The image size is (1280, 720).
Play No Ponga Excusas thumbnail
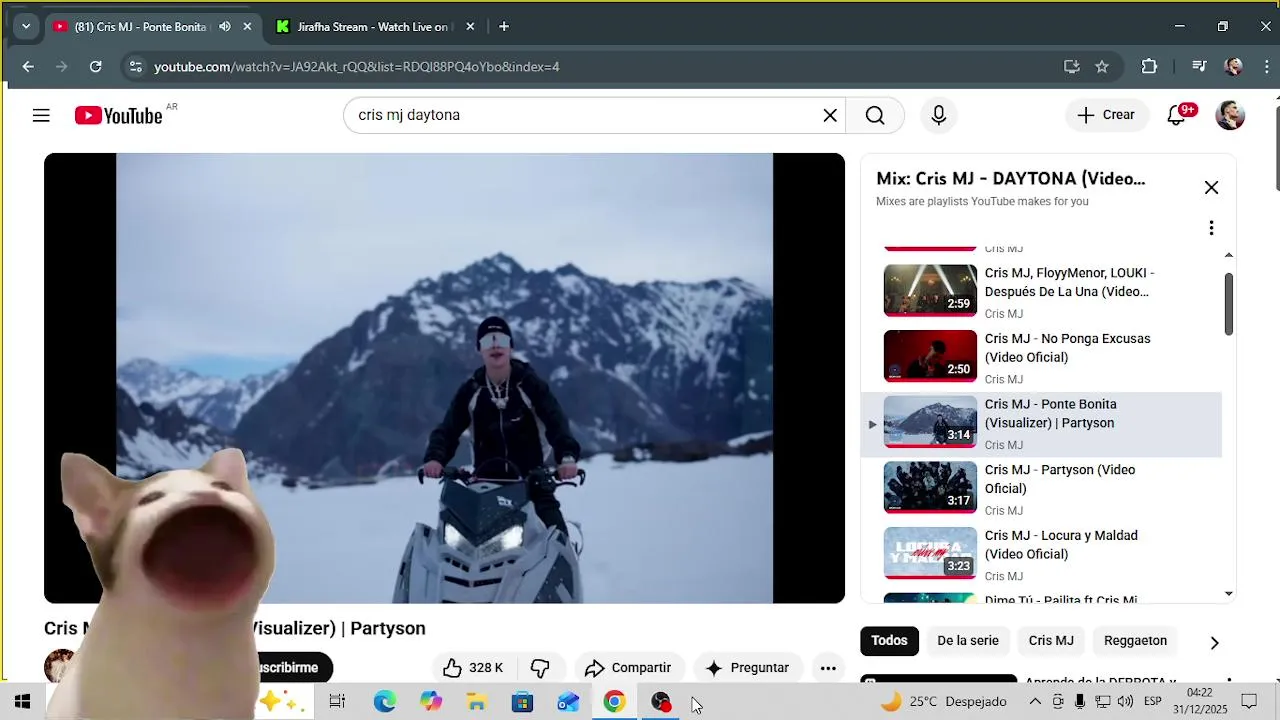[x=930, y=356]
